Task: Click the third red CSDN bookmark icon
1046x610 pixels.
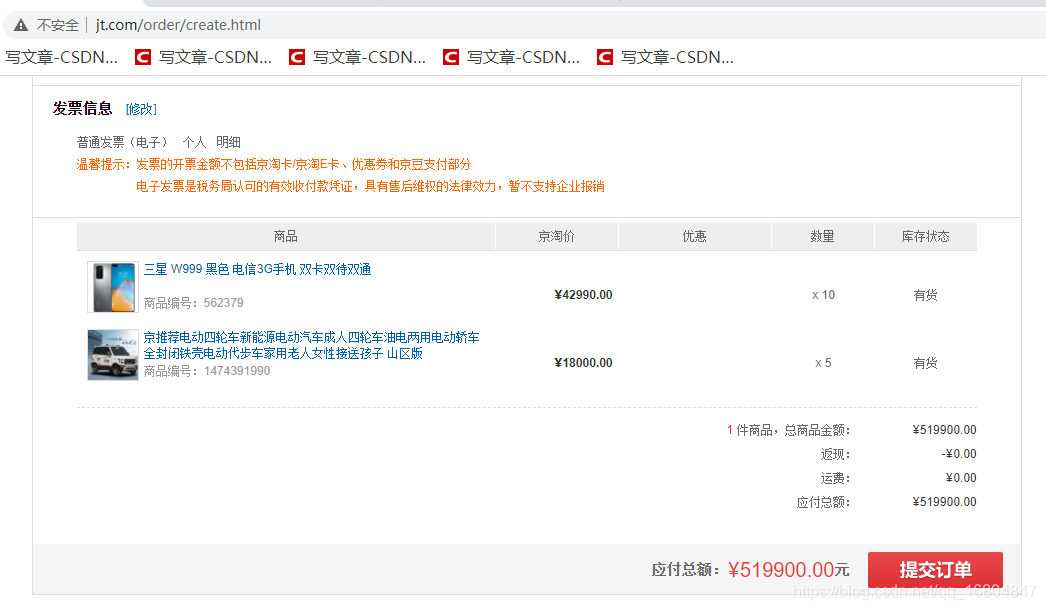Action: 451,57
